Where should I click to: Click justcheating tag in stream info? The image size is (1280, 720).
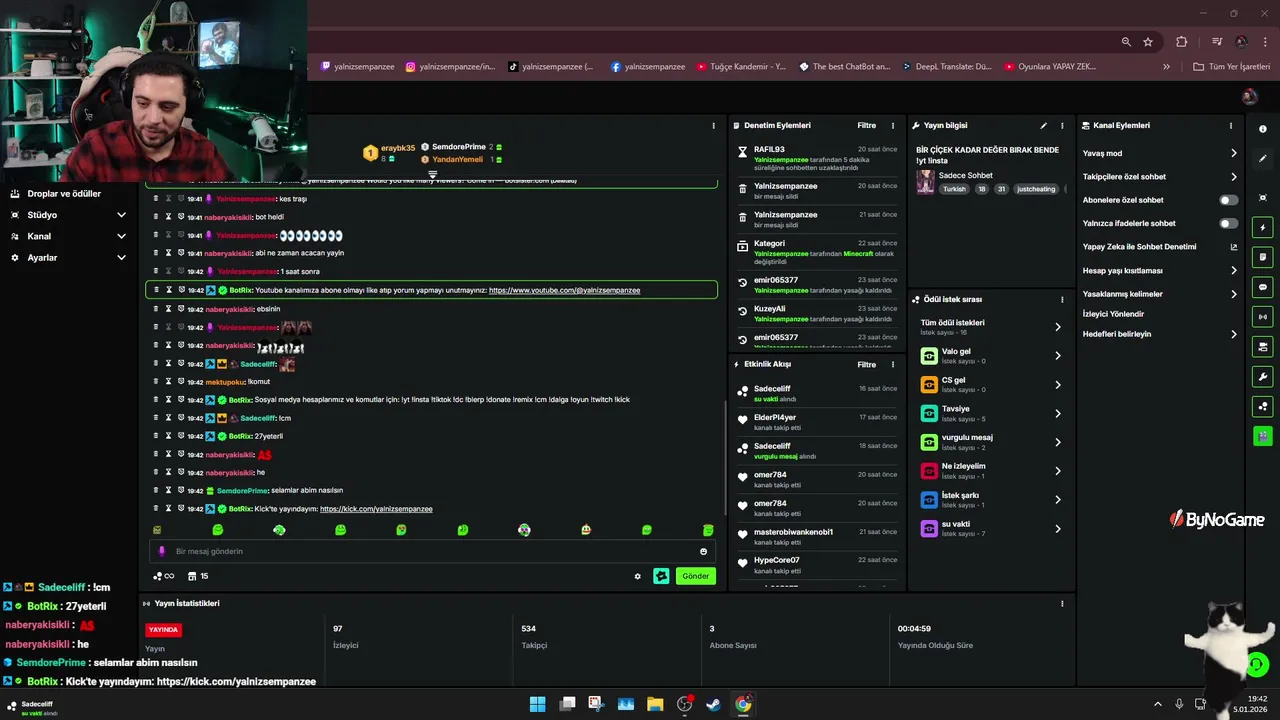1036,189
